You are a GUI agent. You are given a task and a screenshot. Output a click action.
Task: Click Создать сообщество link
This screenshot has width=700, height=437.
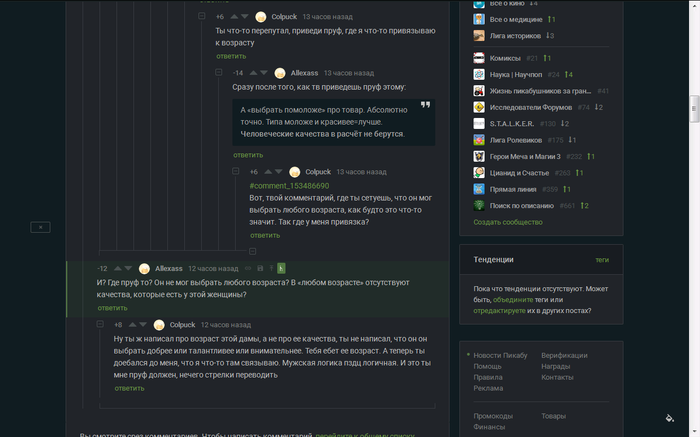pos(508,222)
